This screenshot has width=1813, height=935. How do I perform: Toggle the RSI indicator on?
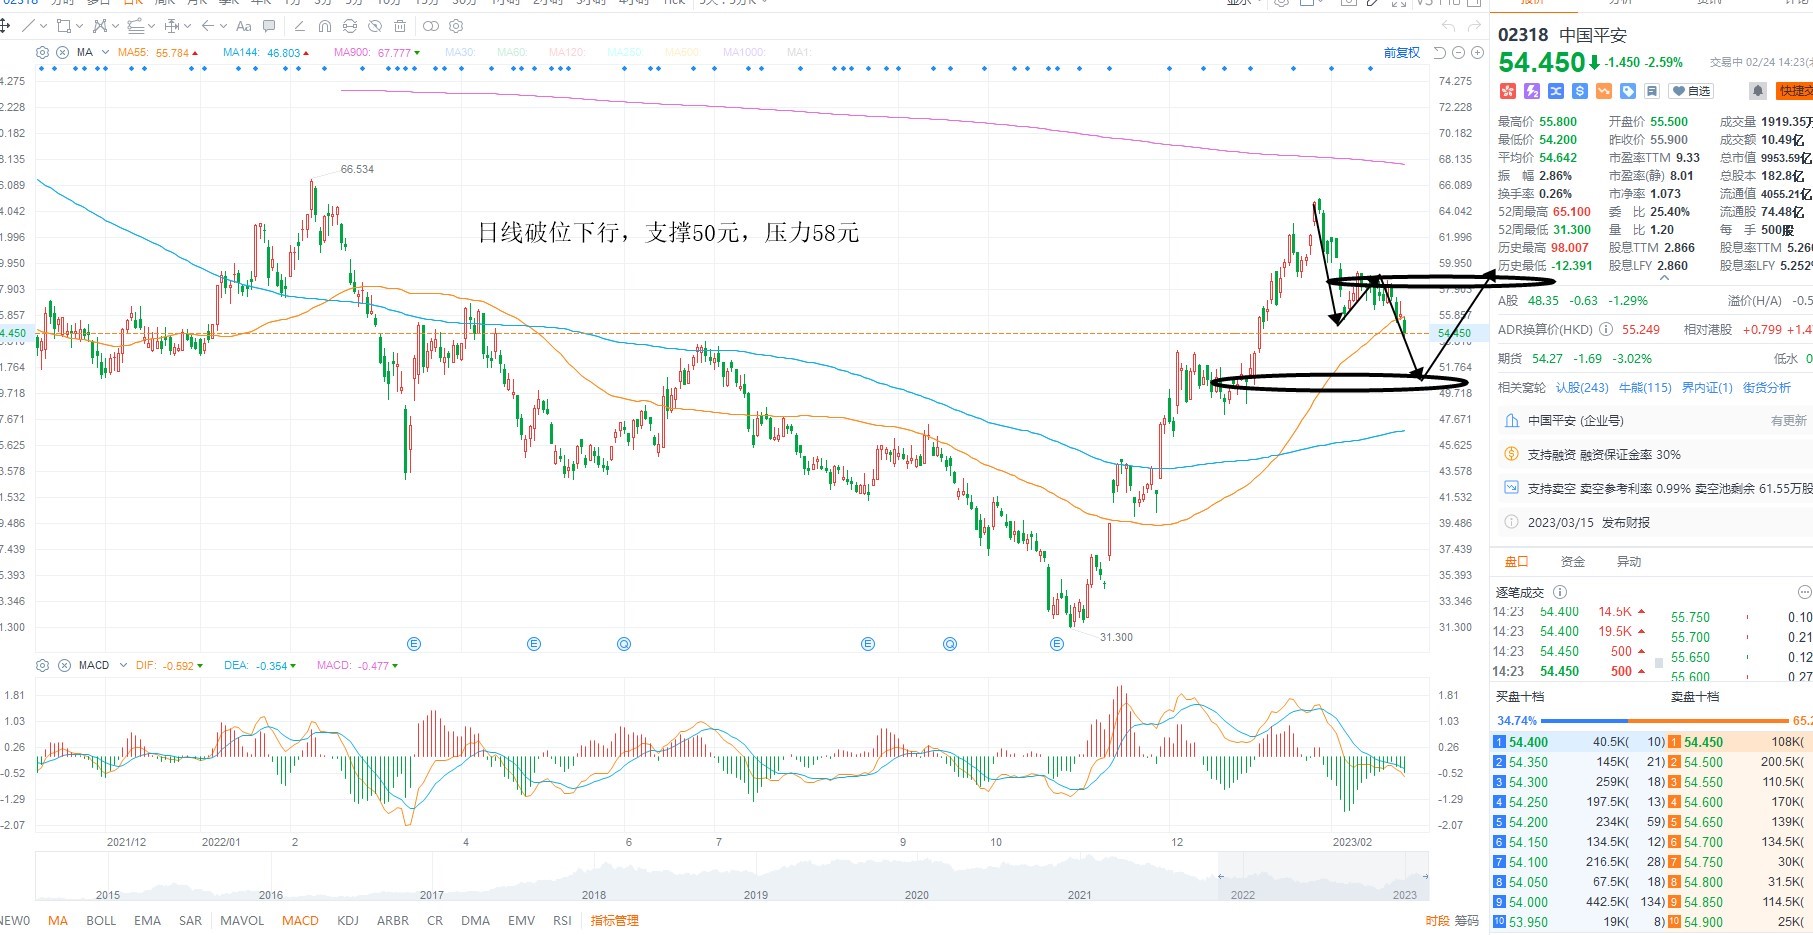[x=562, y=920]
